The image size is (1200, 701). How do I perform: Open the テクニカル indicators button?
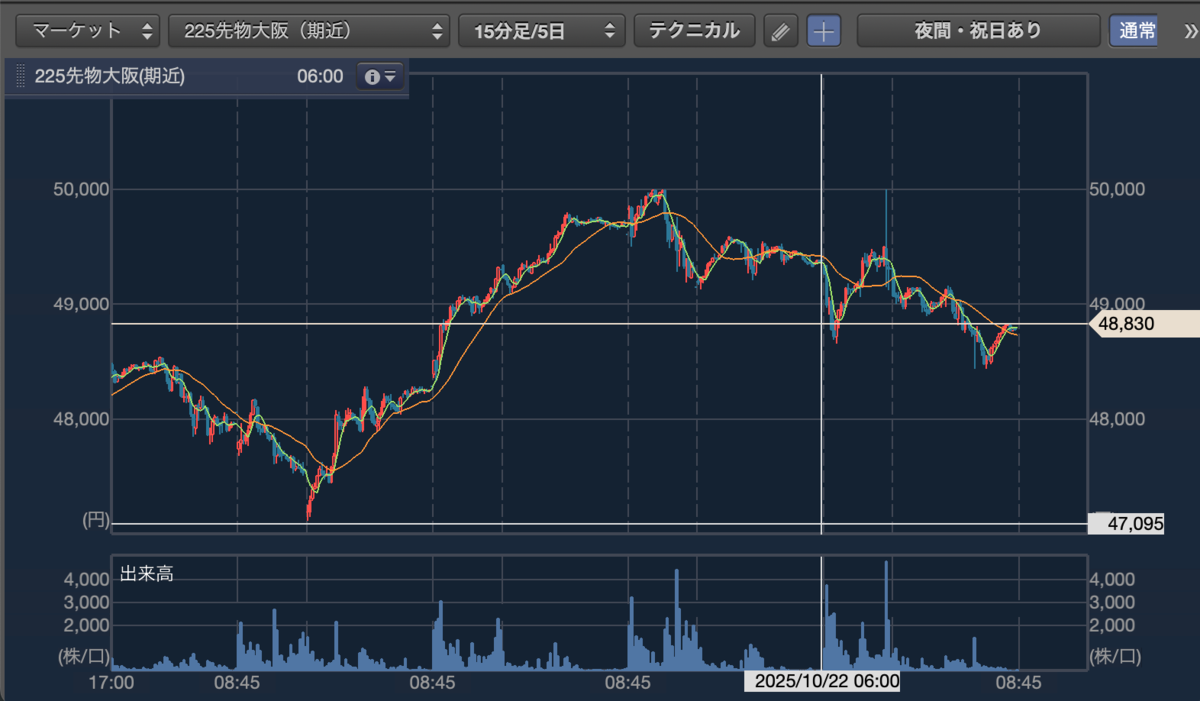pos(694,31)
